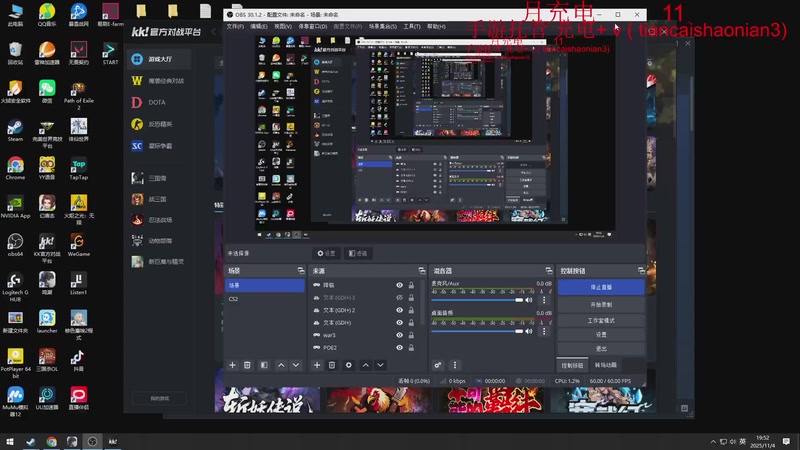Click the stream thumbnail at bottom left of KK window

267,400
